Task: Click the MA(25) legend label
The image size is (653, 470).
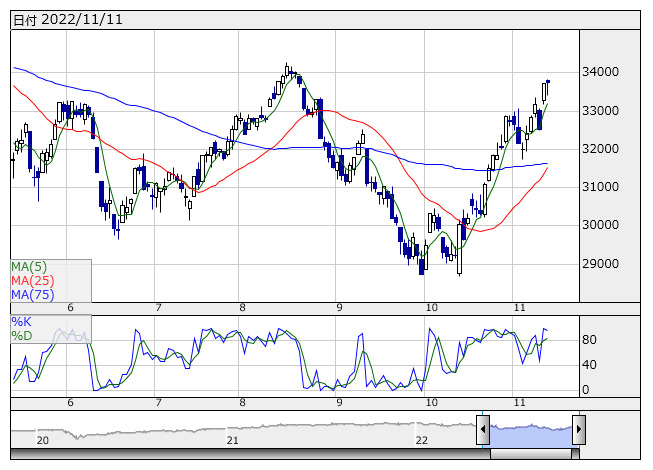Action: (33, 281)
